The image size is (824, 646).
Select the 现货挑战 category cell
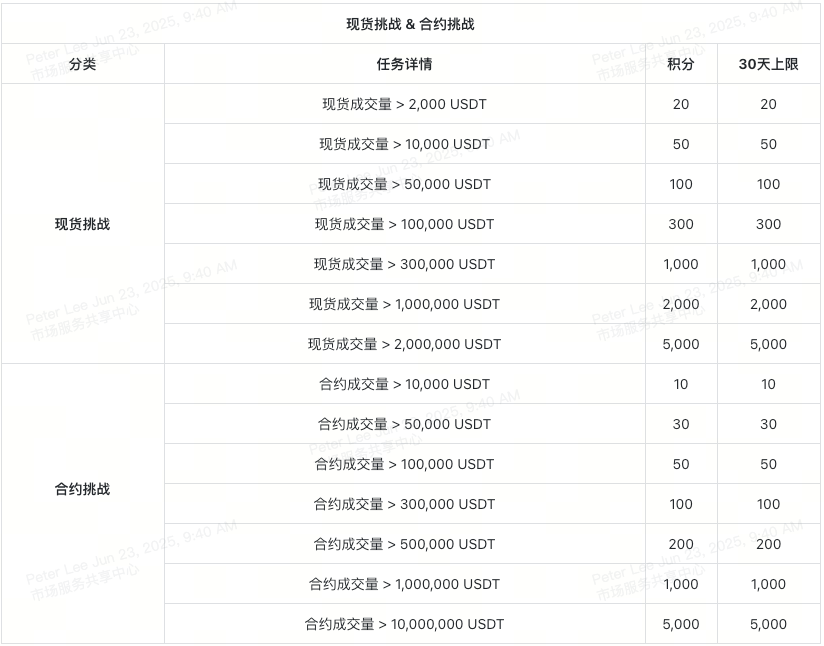pos(83,224)
